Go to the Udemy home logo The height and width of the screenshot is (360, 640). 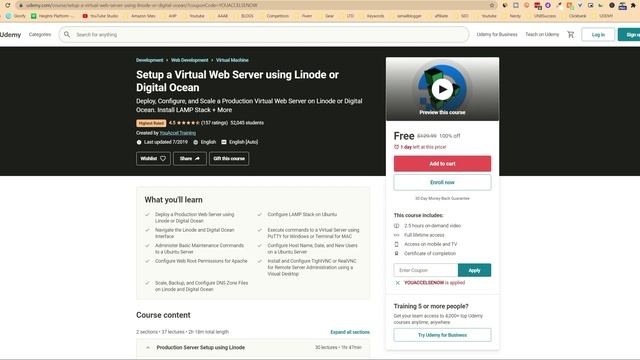[x=11, y=35]
